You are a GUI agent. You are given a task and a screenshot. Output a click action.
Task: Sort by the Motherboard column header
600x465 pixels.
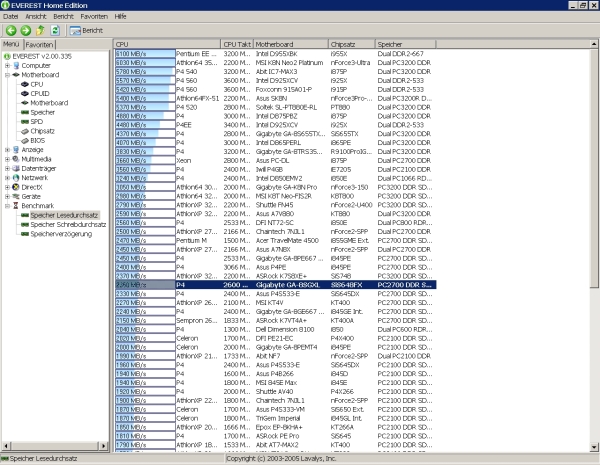[x=291, y=44]
